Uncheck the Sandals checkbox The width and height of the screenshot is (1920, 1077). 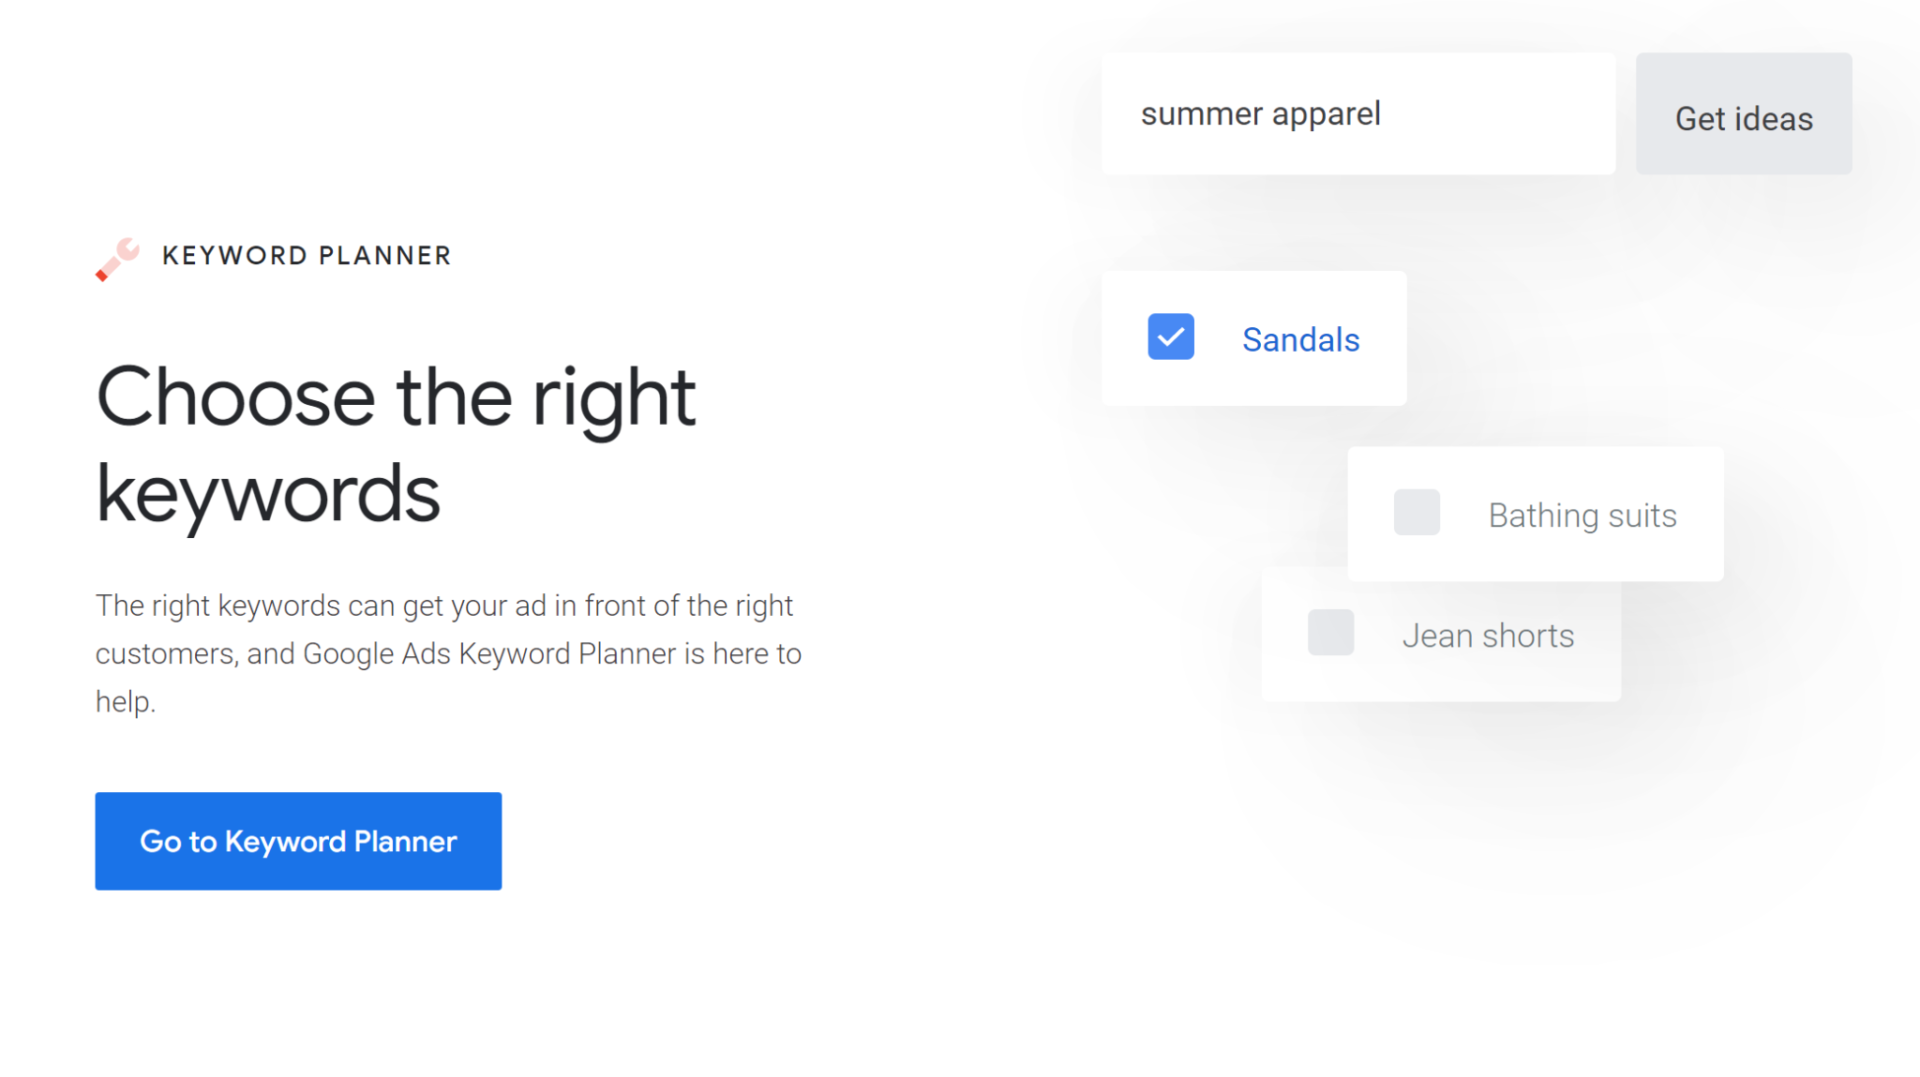pos(1171,337)
